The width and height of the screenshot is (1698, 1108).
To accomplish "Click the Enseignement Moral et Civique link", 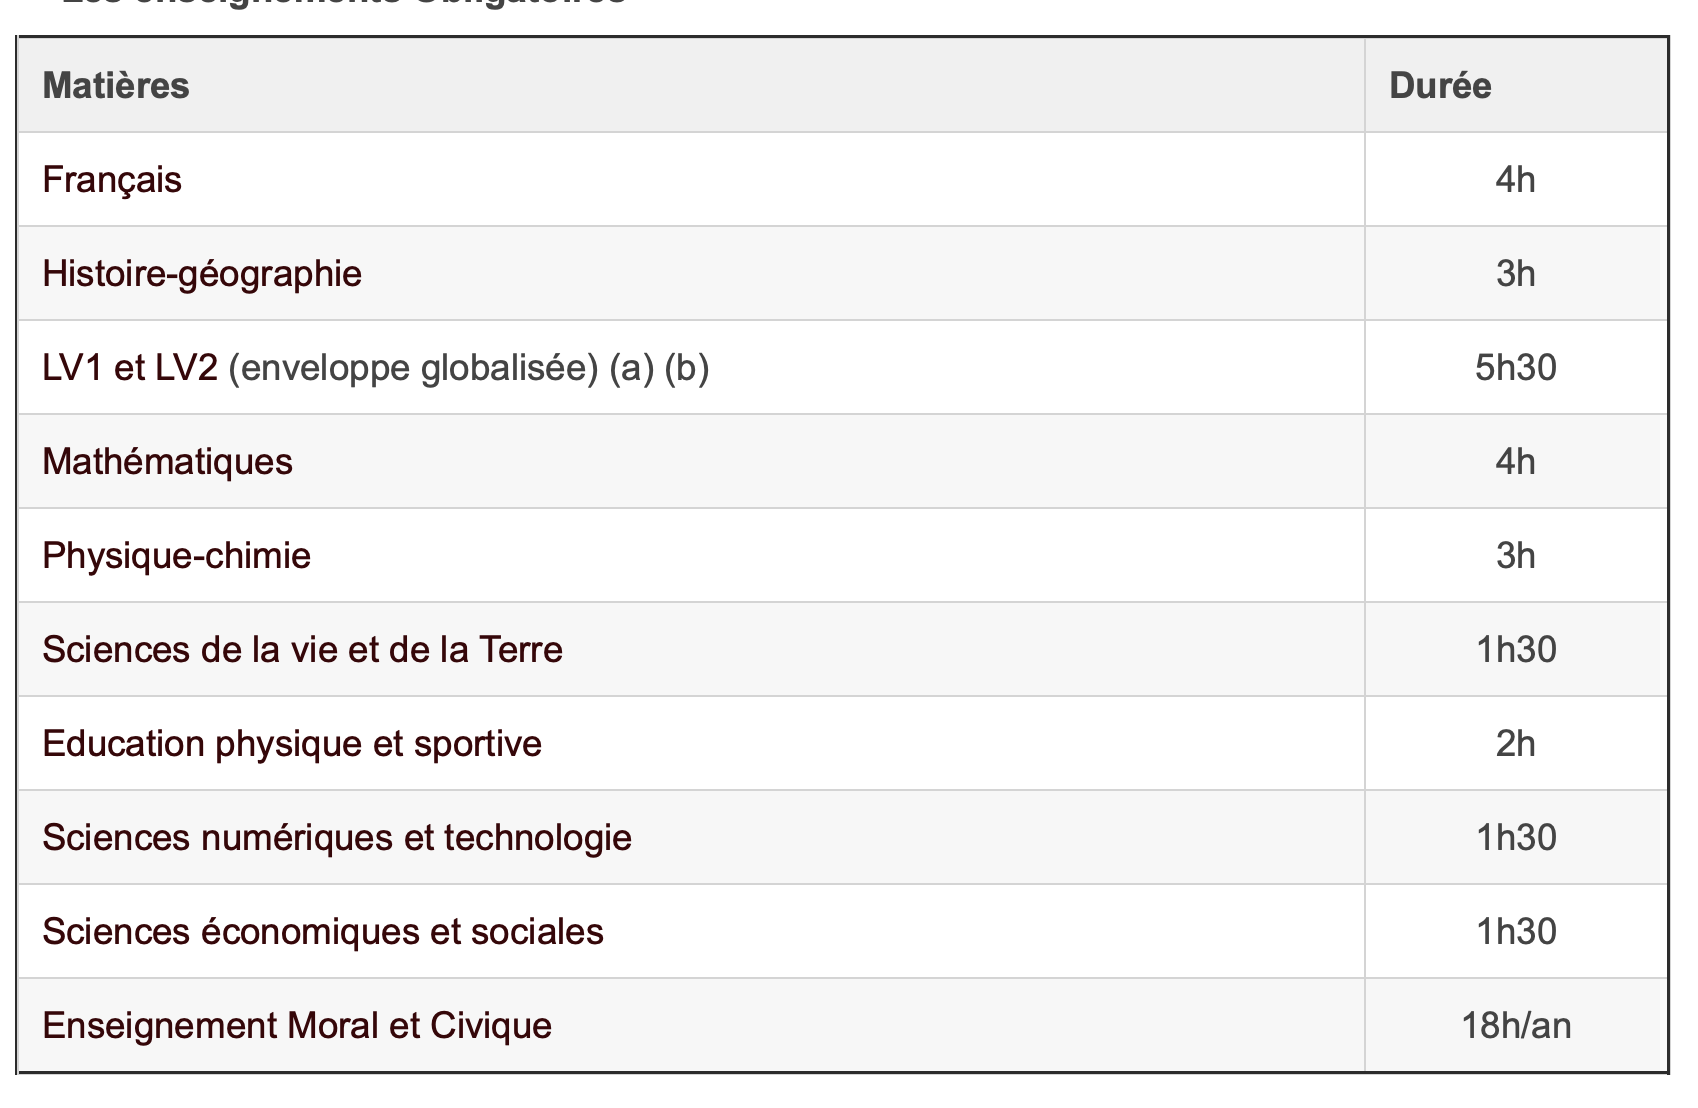I will point(297,1026).
